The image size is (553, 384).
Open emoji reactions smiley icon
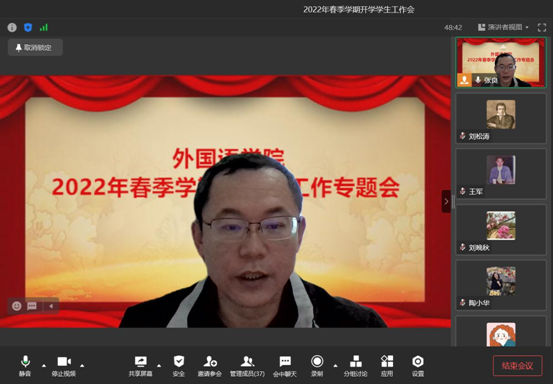click(x=17, y=306)
